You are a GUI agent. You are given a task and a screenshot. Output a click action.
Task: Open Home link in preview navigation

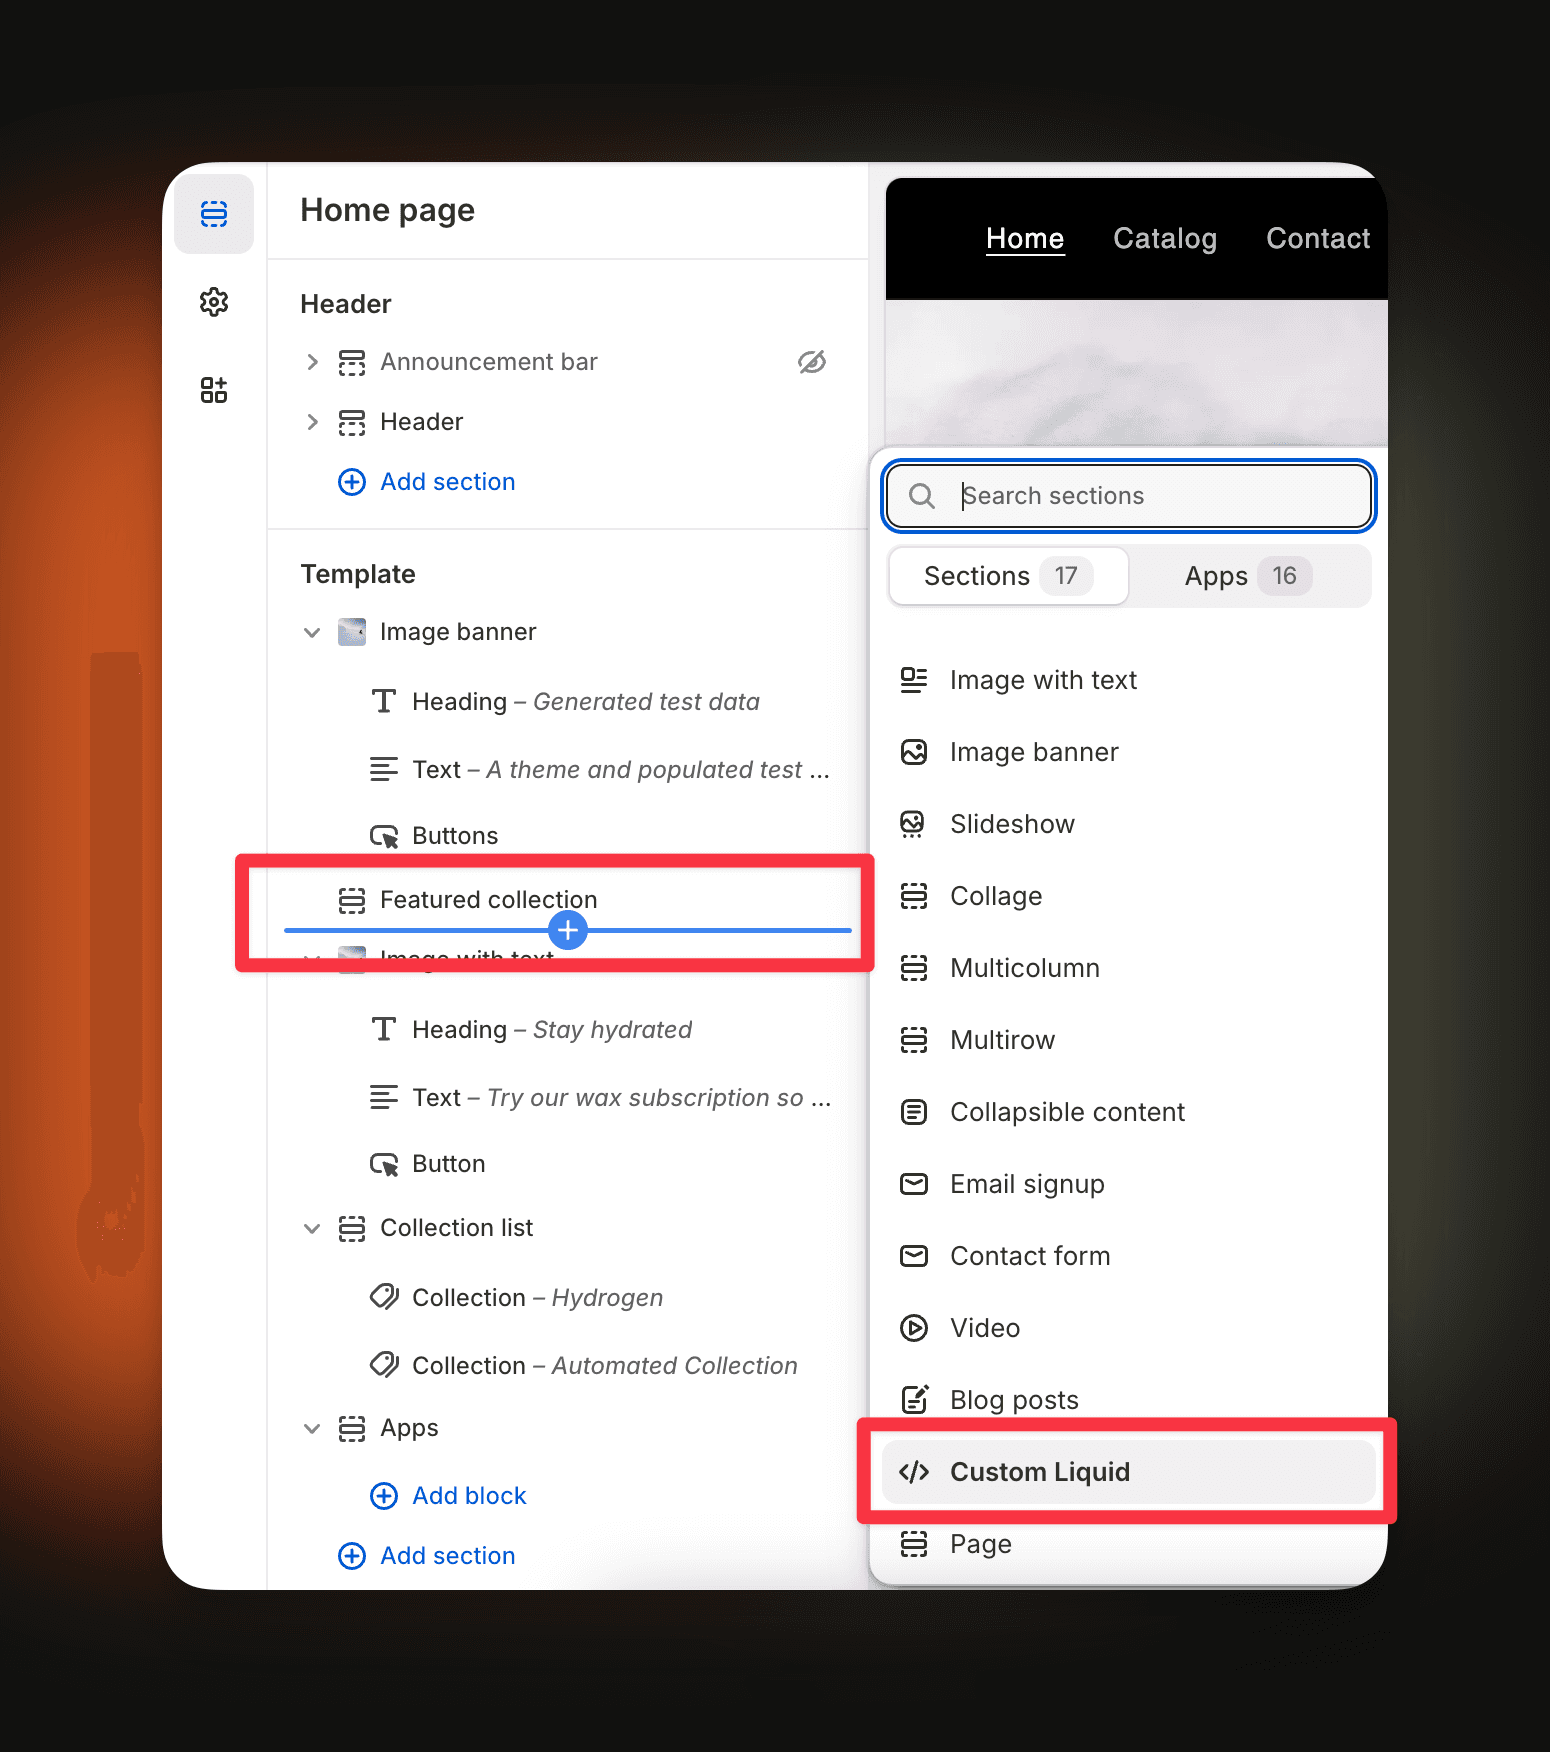tap(1025, 238)
